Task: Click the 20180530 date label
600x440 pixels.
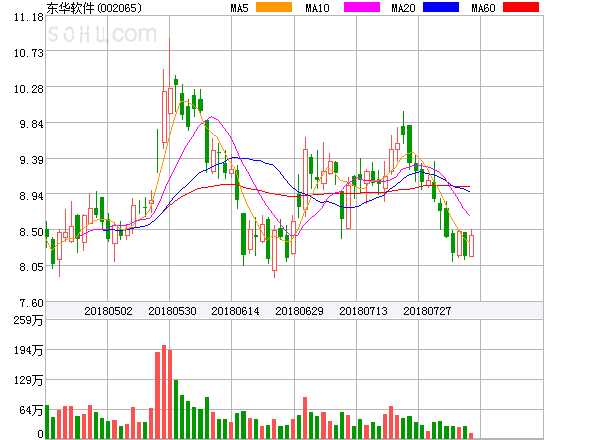Action: (172, 311)
